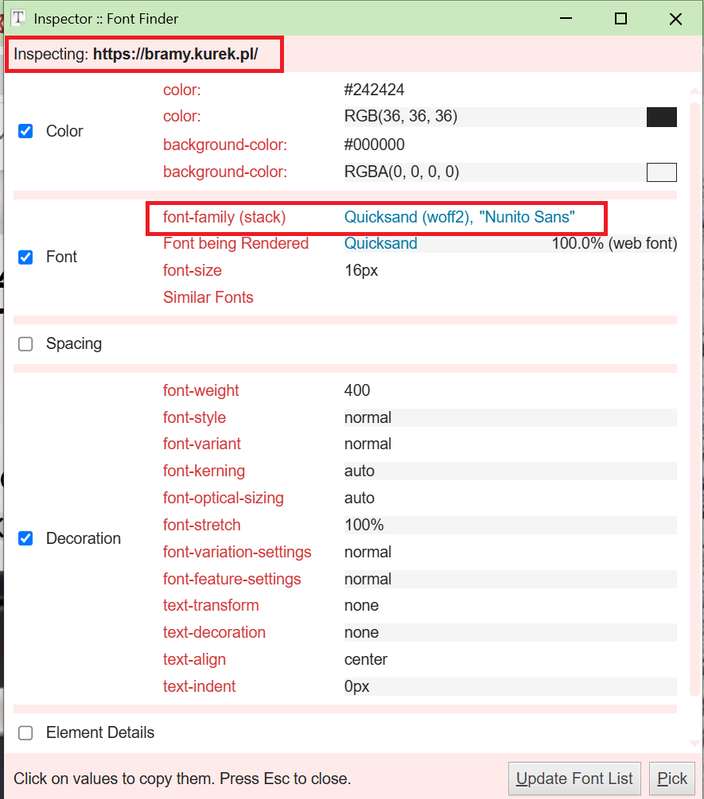Enable the Spacing checkbox
This screenshot has width=704, height=799.
(25, 344)
